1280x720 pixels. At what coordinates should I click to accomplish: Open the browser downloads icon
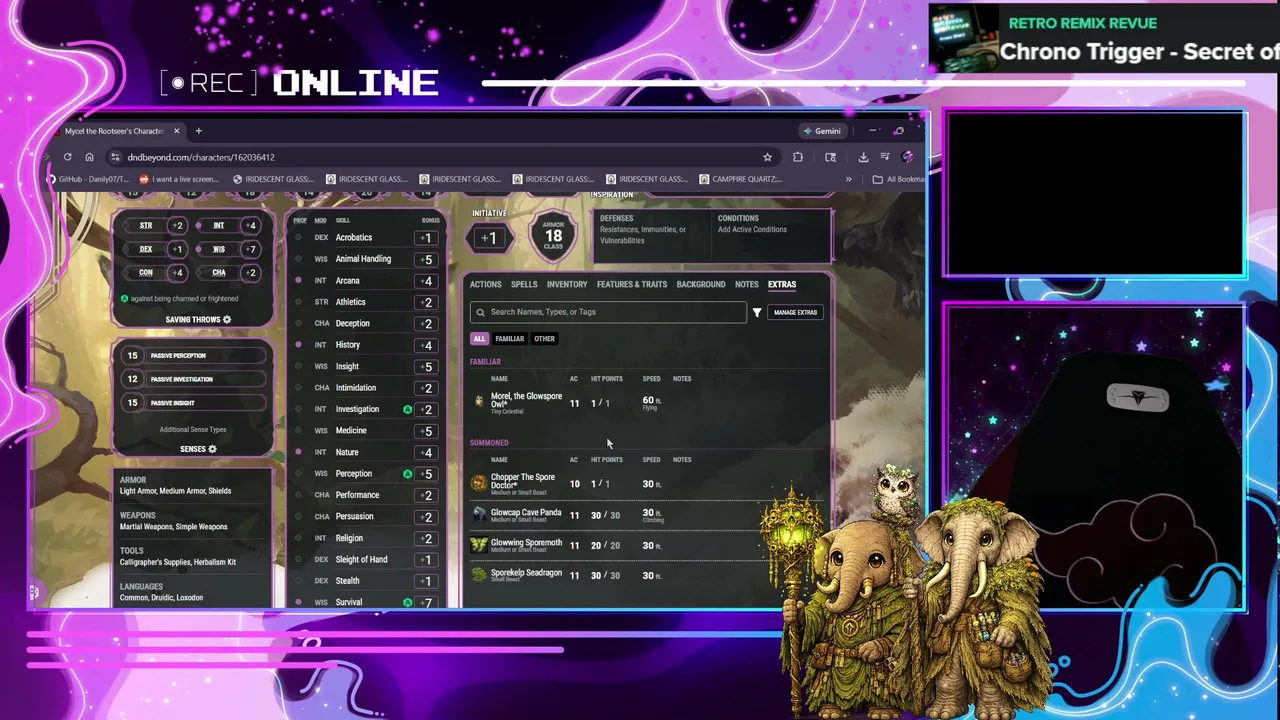863,157
